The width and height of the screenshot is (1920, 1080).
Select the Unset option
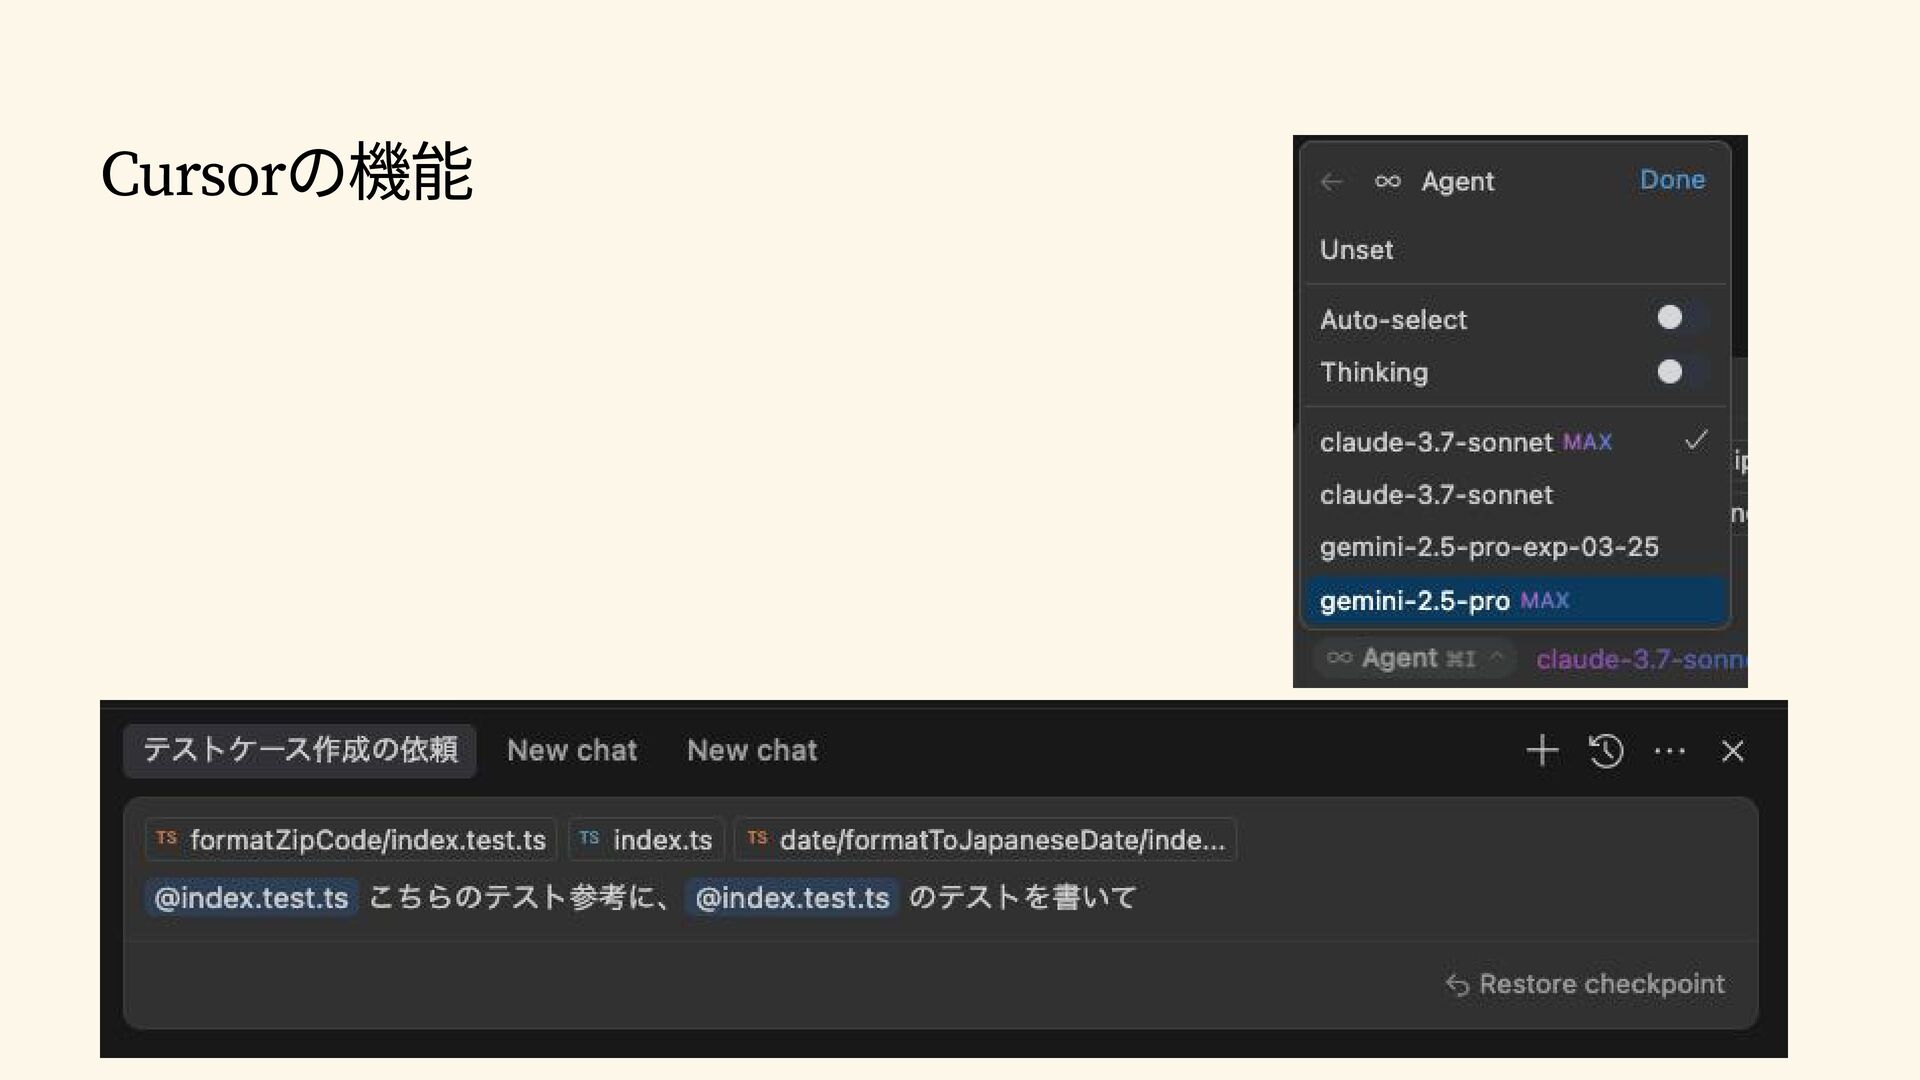(1516, 250)
